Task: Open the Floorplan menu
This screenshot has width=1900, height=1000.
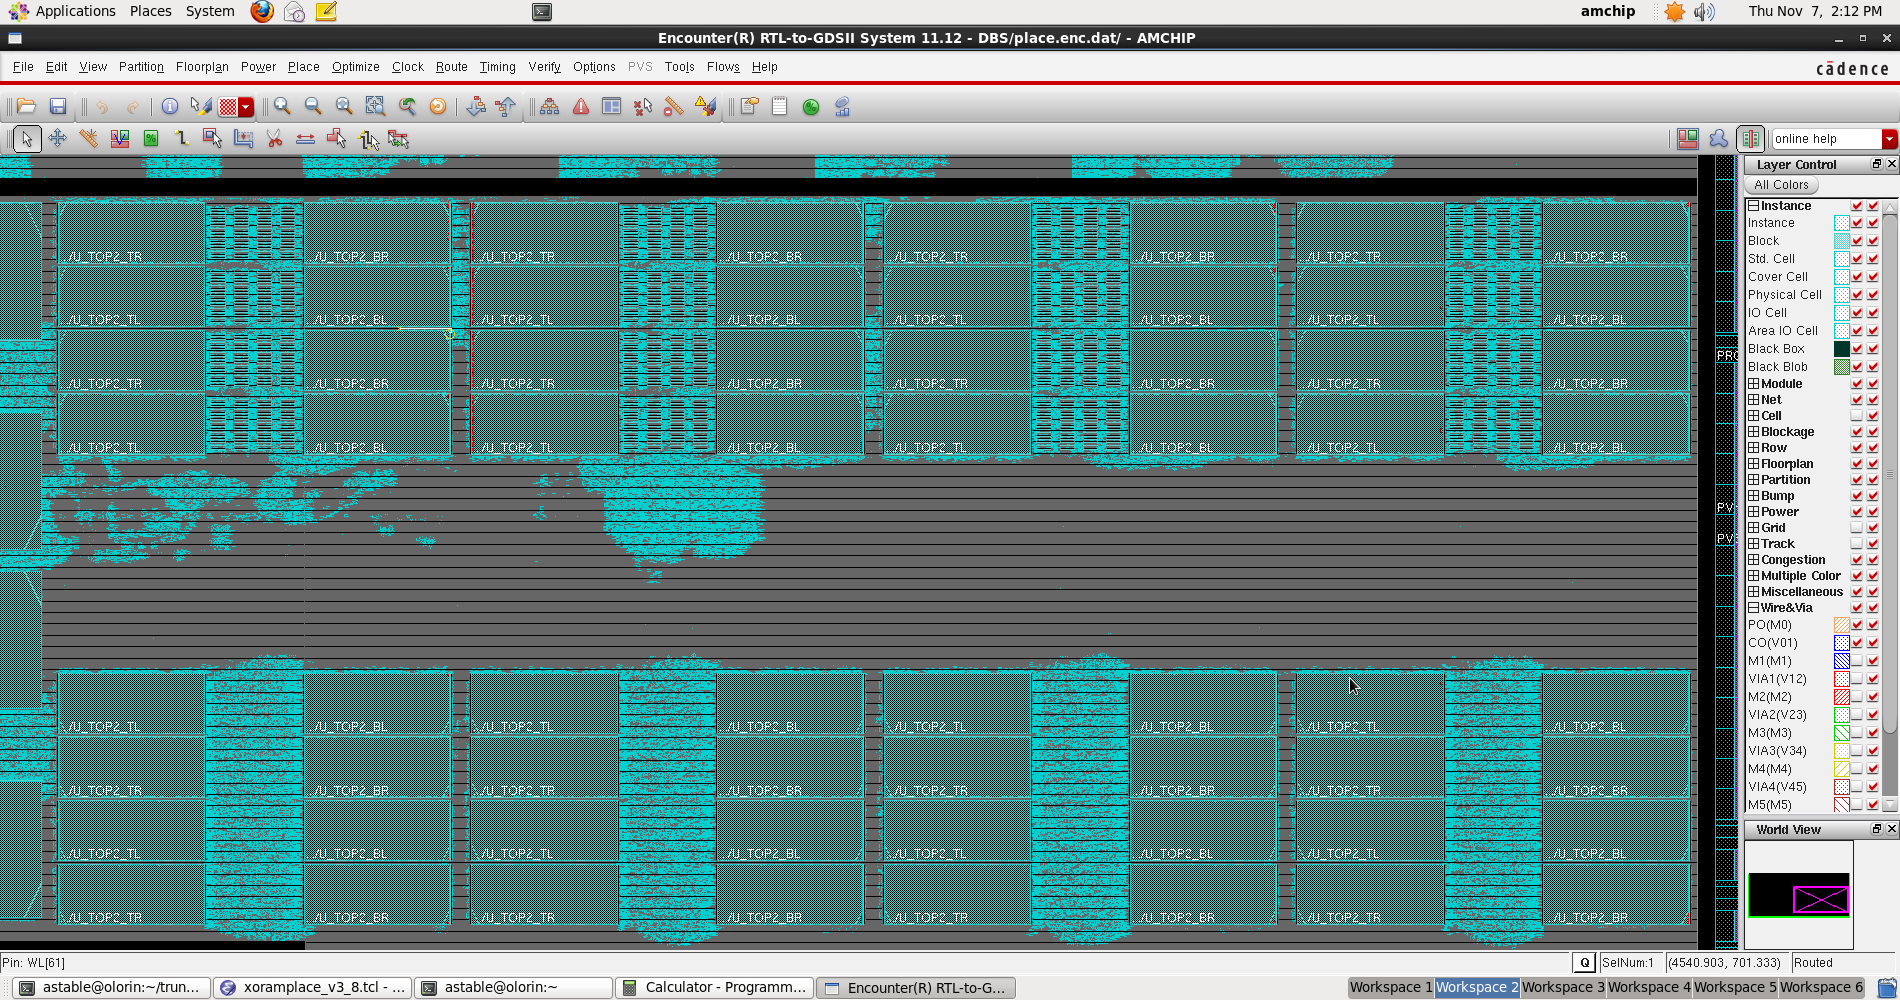Action: [x=202, y=67]
